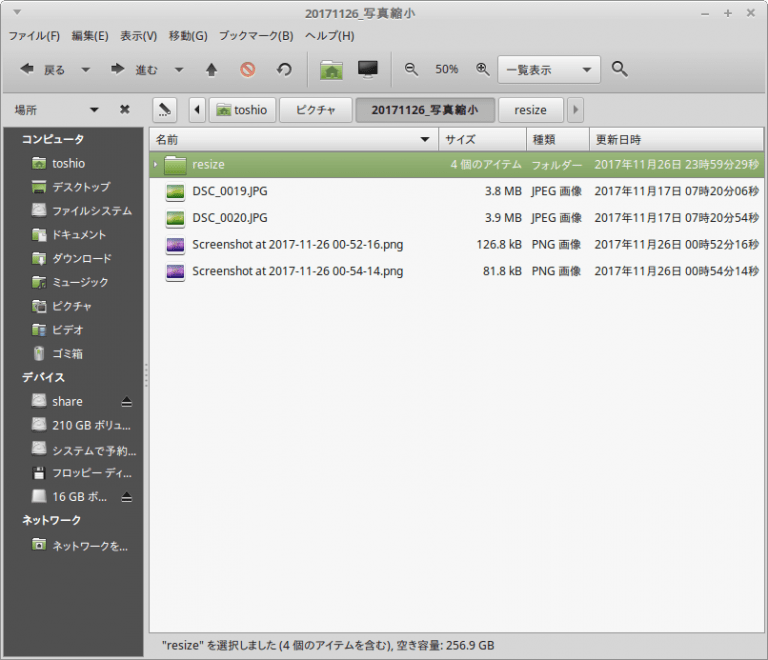The image size is (768, 660).
Task: Open the 一覧表示 view mode dropdown
Action: click(548, 70)
